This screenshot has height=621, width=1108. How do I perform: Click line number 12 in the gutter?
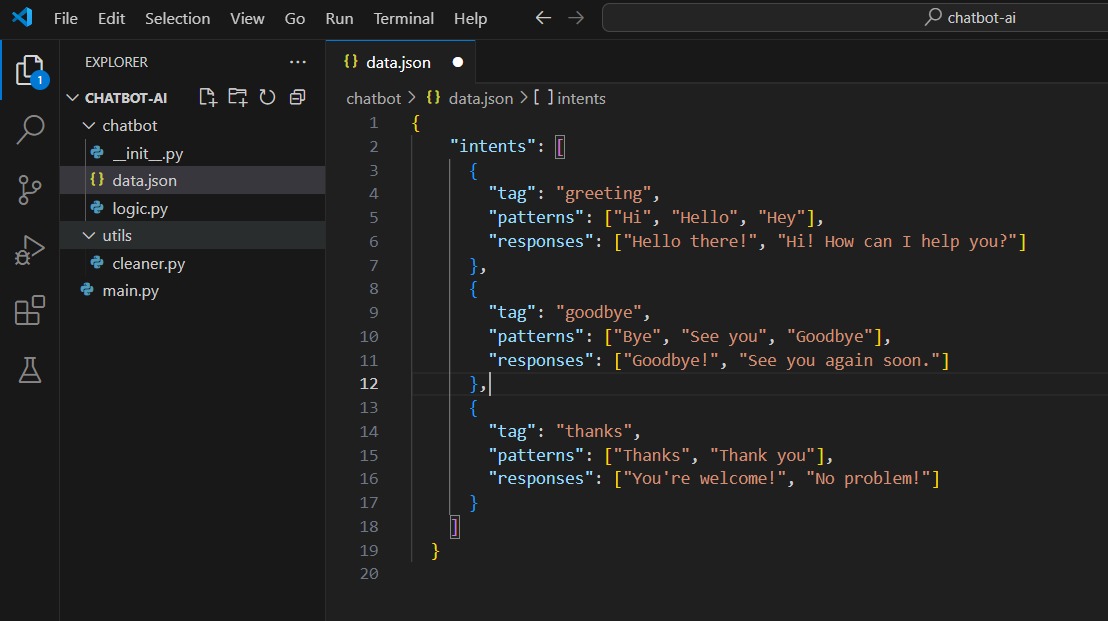[x=369, y=384]
